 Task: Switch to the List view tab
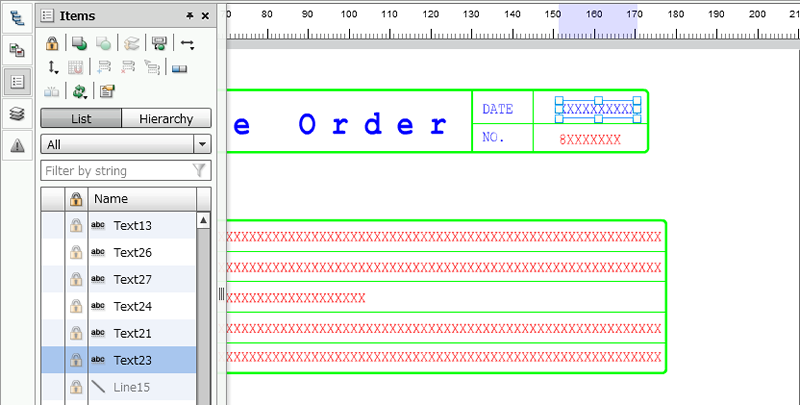(81, 118)
